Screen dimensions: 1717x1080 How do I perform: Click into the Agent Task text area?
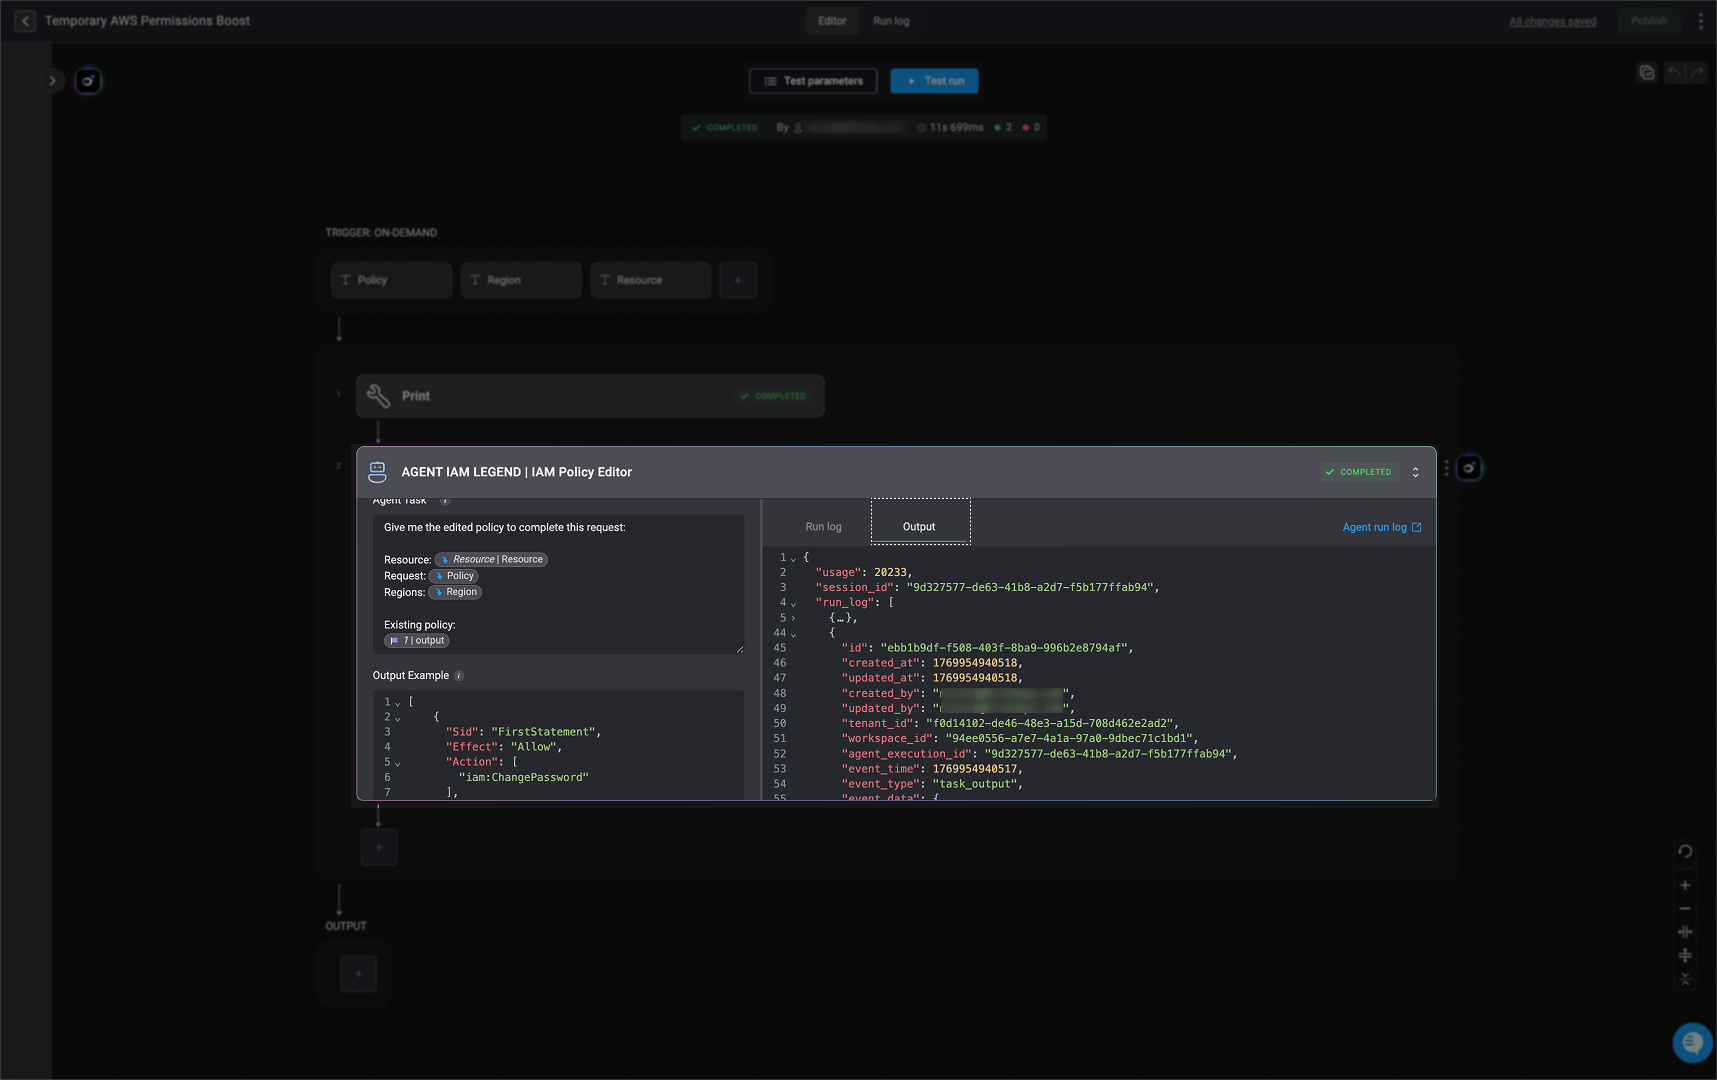tap(558, 584)
